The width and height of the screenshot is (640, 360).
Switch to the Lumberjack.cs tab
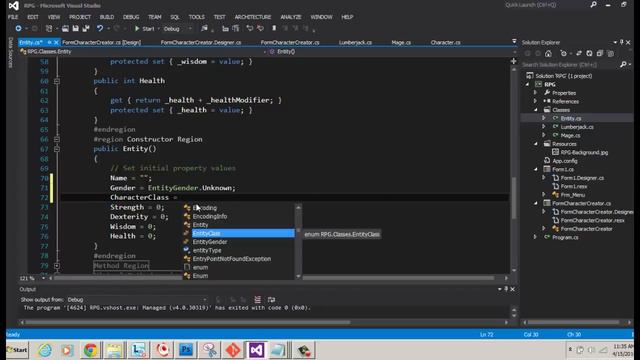pos(355,42)
